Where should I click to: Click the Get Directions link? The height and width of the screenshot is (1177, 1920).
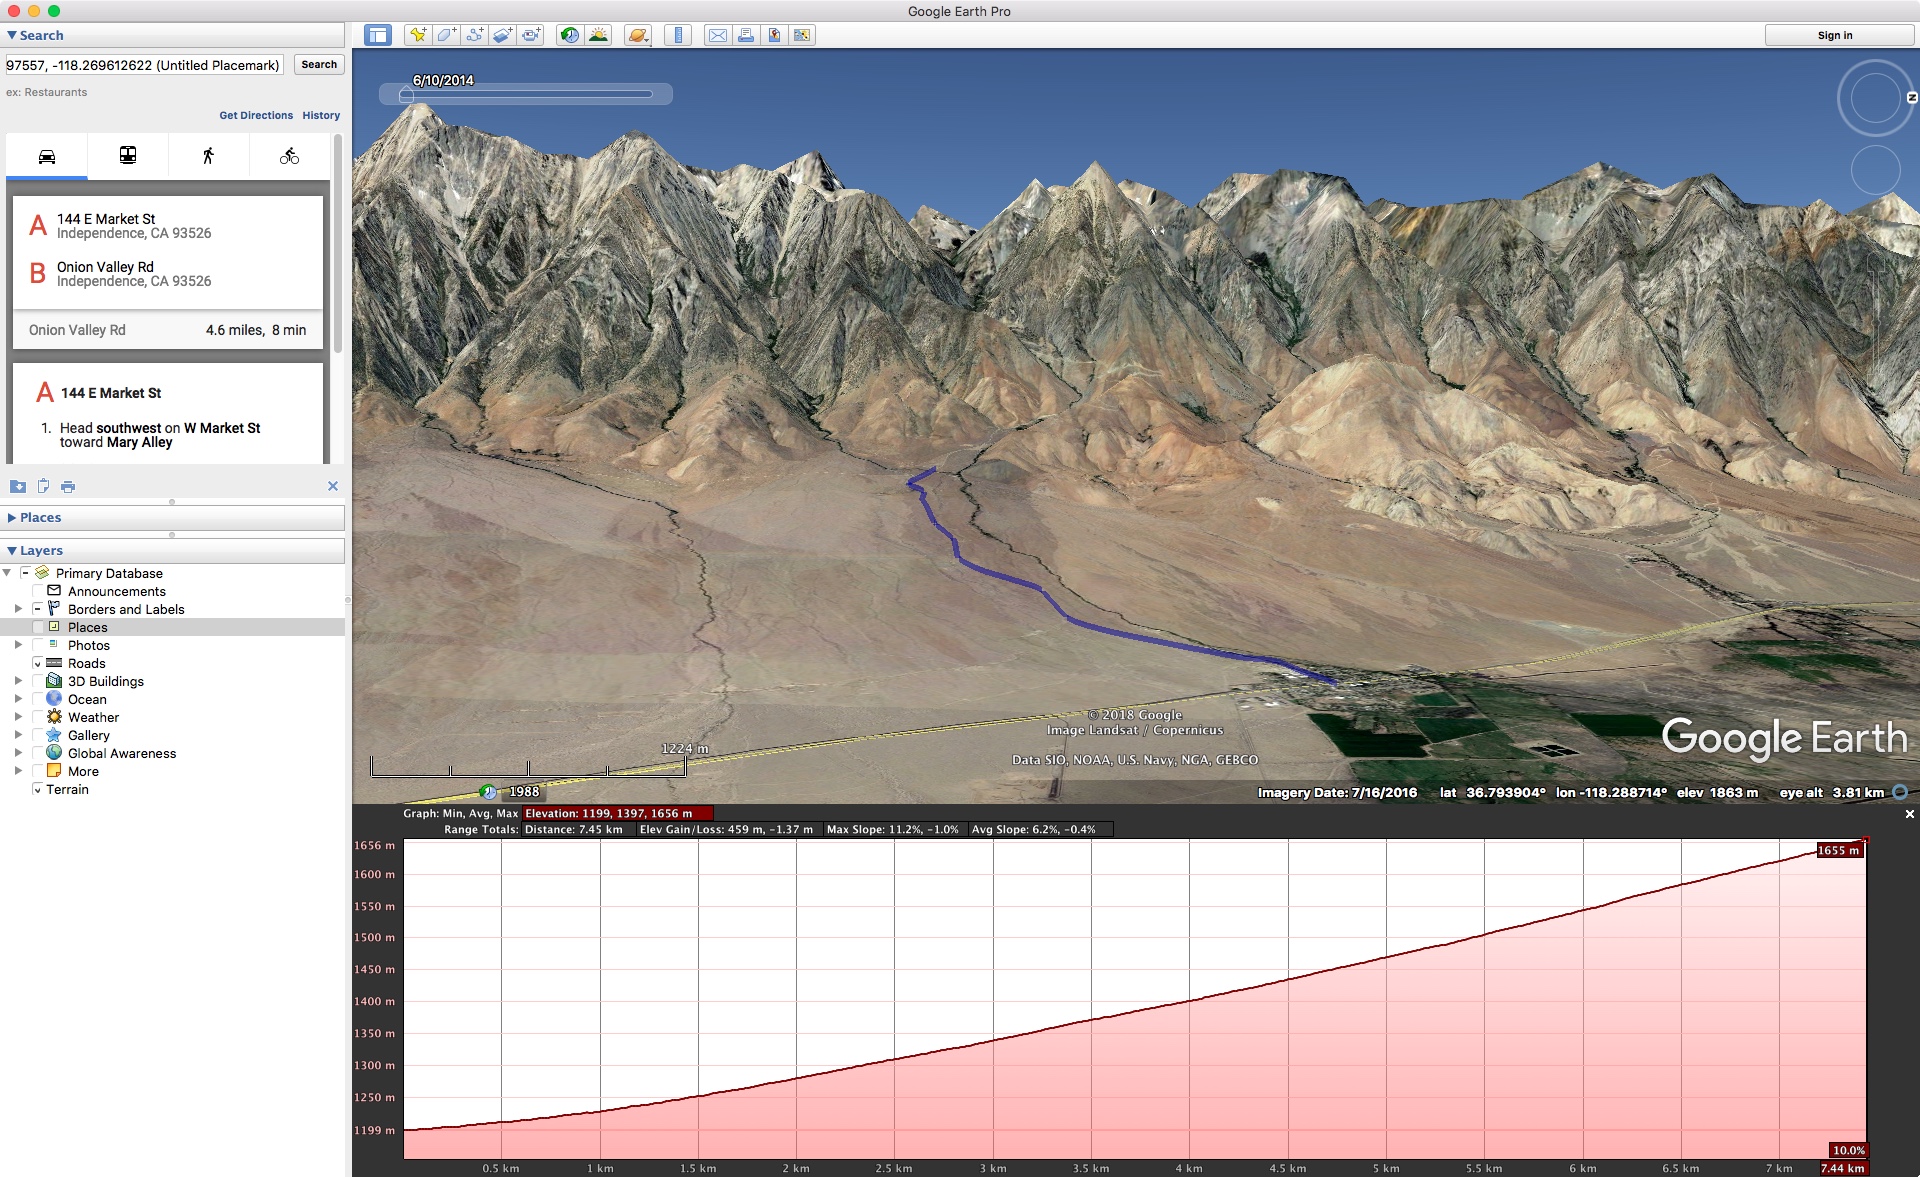[x=256, y=115]
